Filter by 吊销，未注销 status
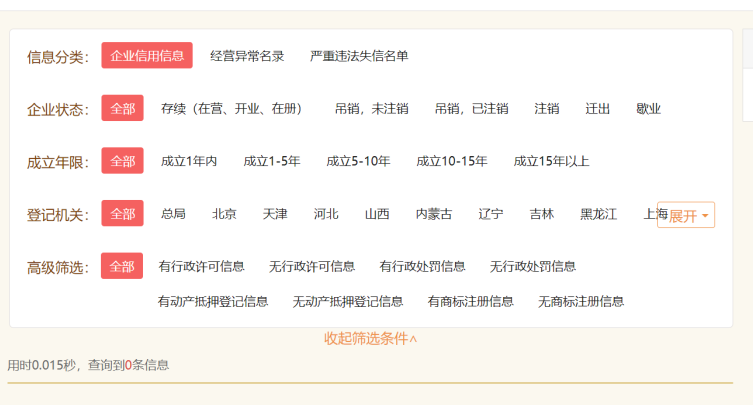This screenshot has height=405, width=753. point(371,109)
